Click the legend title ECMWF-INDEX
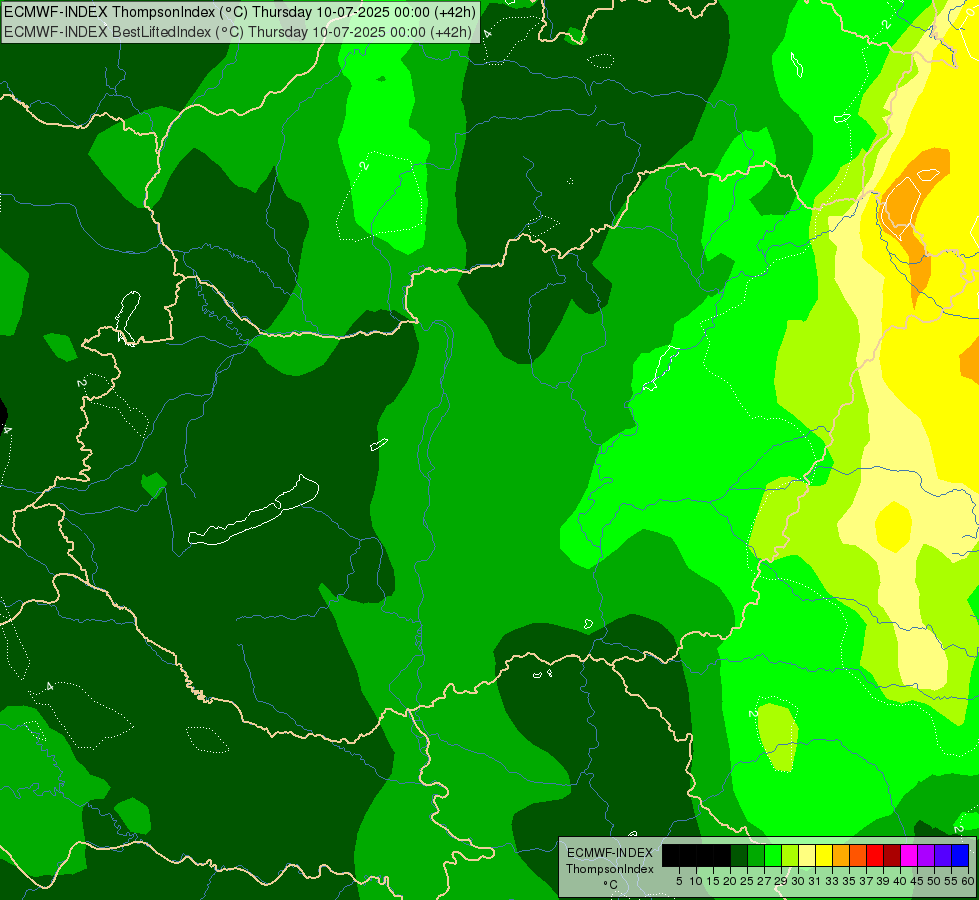The width and height of the screenshot is (979, 900). 610,853
